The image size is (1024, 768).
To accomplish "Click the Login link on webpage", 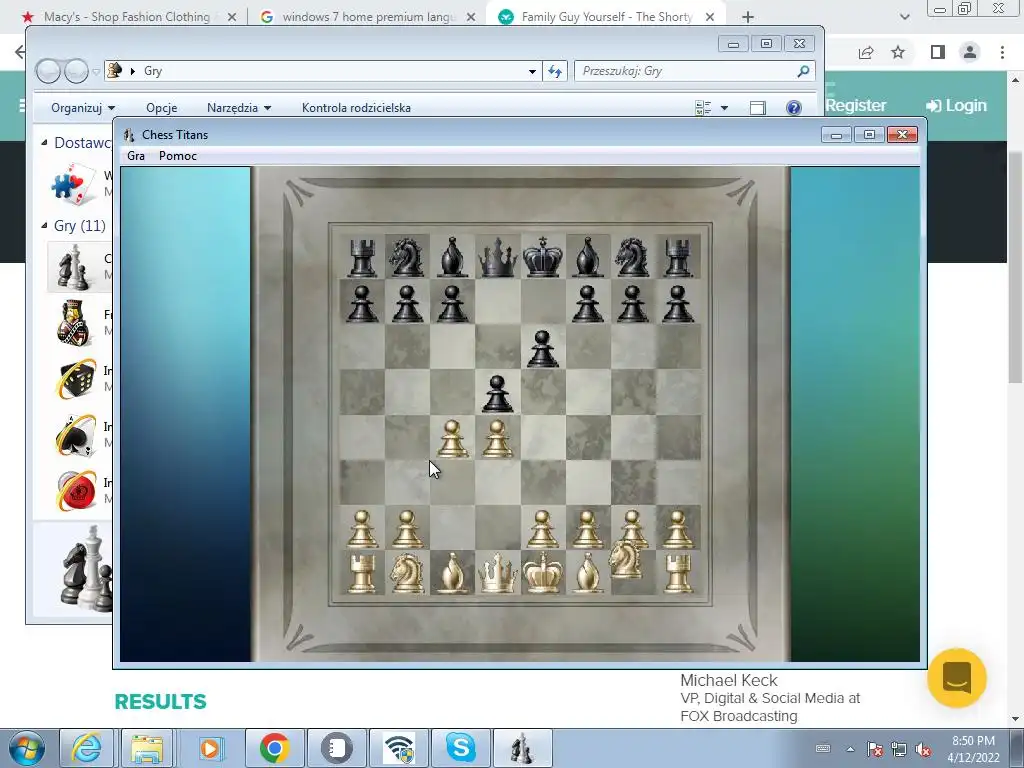I will click(x=957, y=105).
